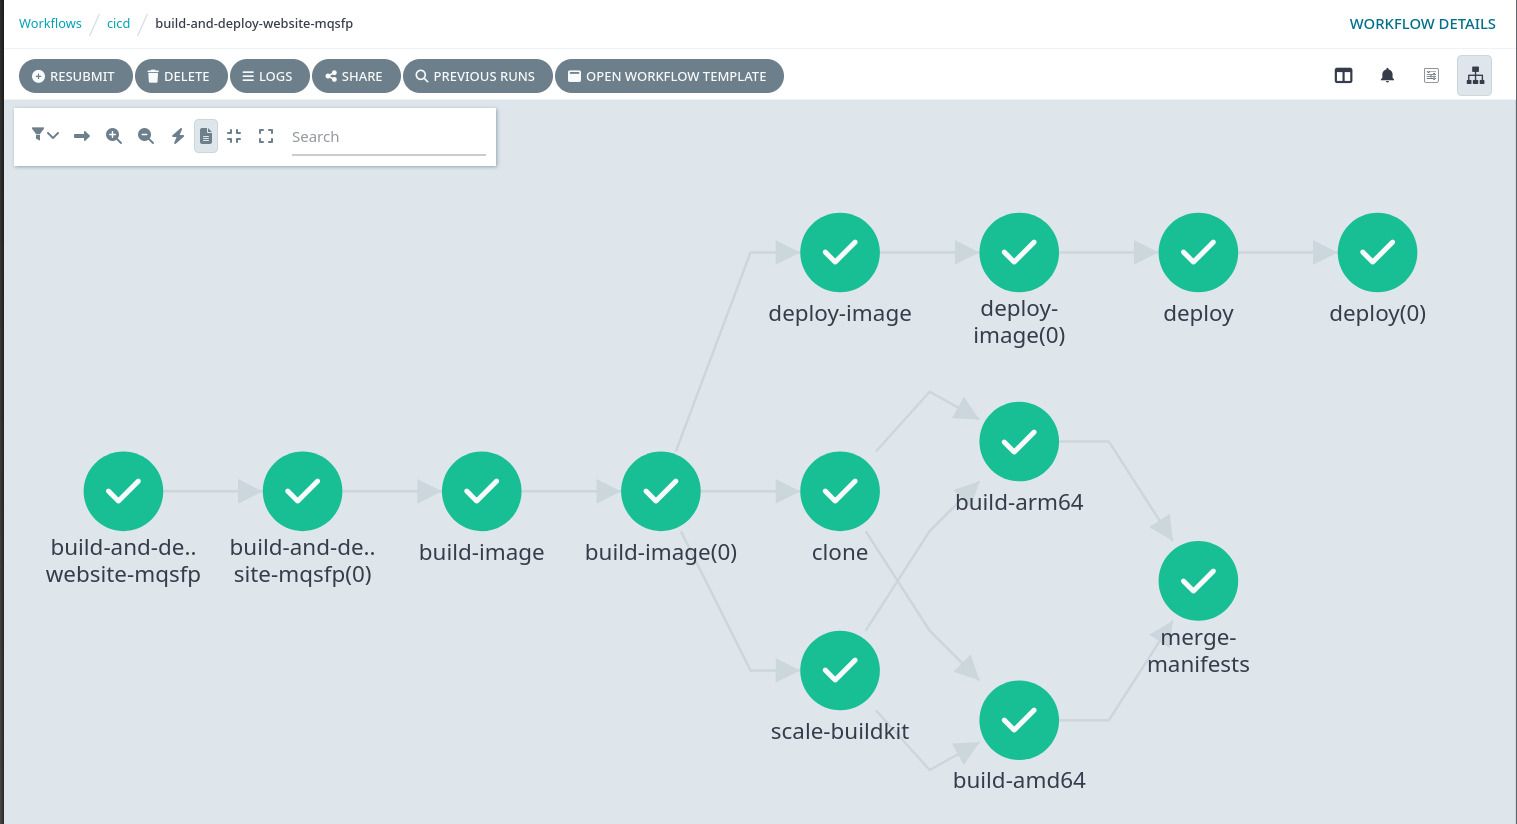Viewport: 1517px width, 824px height.
Task: Toggle the node labels document icon
Action: pyautogui.click(x=206, y=135)
